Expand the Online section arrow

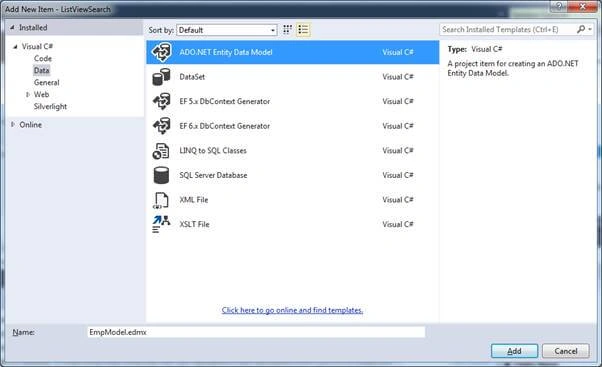coord(13,124)
